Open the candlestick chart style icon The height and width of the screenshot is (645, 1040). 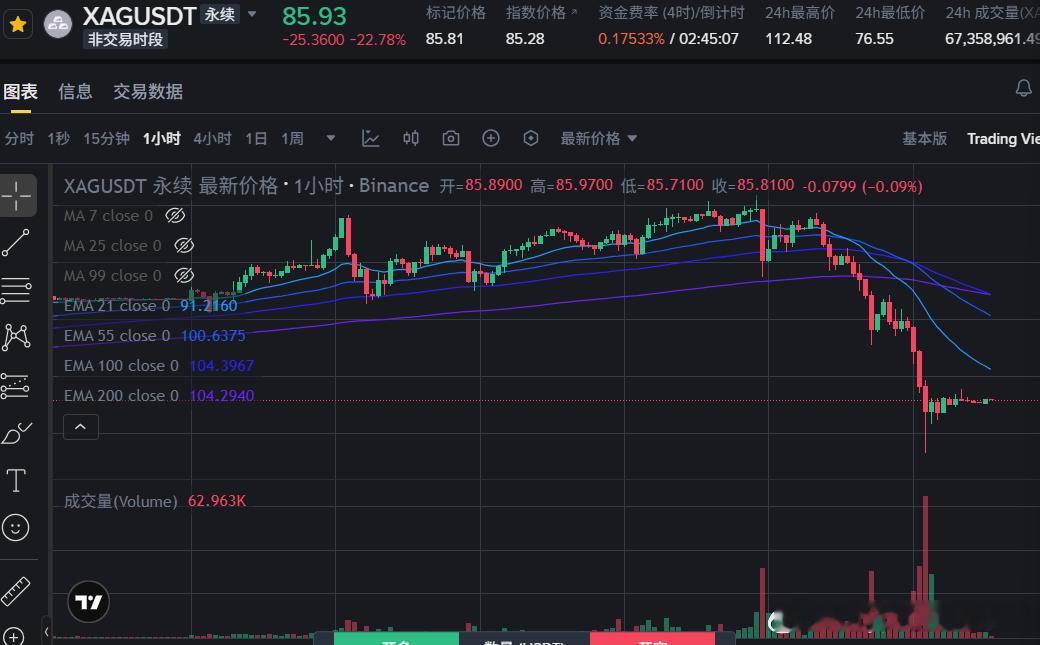coord(411,138)
